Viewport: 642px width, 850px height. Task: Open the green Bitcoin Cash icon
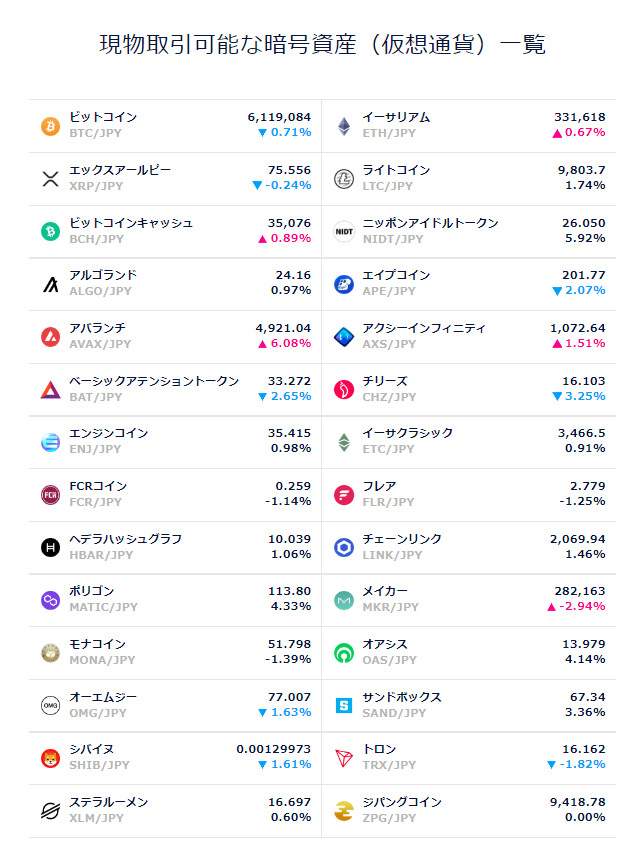[50, 231]
